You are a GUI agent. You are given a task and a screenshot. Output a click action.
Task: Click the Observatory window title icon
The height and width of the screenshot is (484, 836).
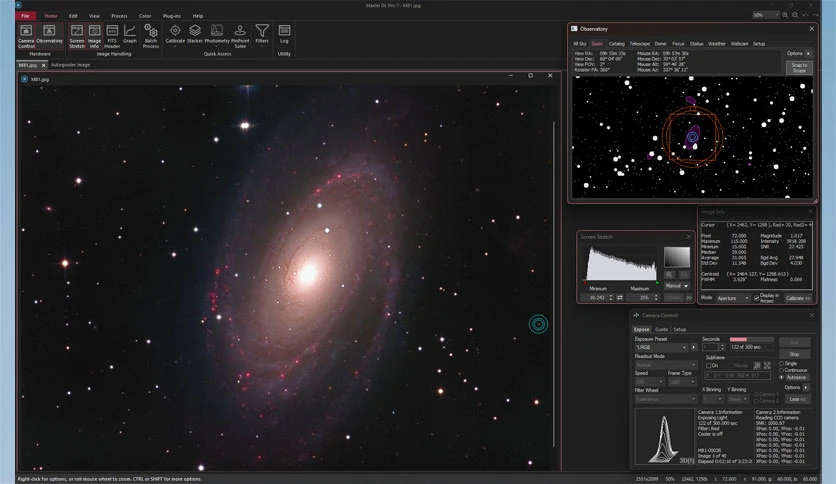click(574, 29)
